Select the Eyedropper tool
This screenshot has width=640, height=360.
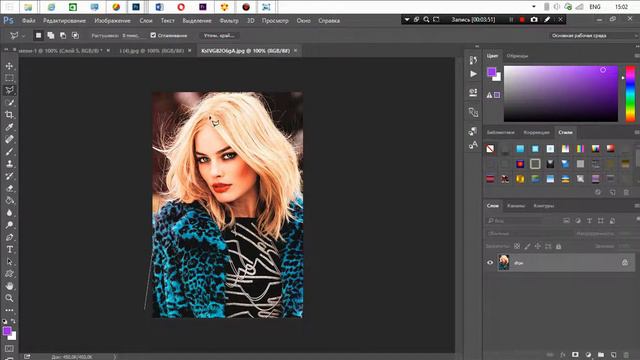click(9, 127)
